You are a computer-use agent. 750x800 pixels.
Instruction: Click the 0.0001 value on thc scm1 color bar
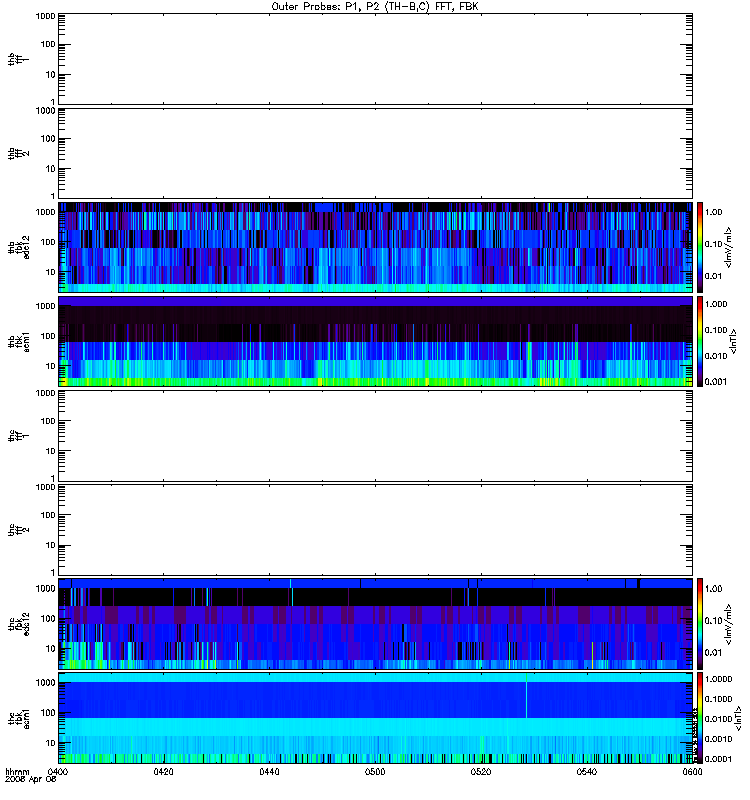point(718,759)
